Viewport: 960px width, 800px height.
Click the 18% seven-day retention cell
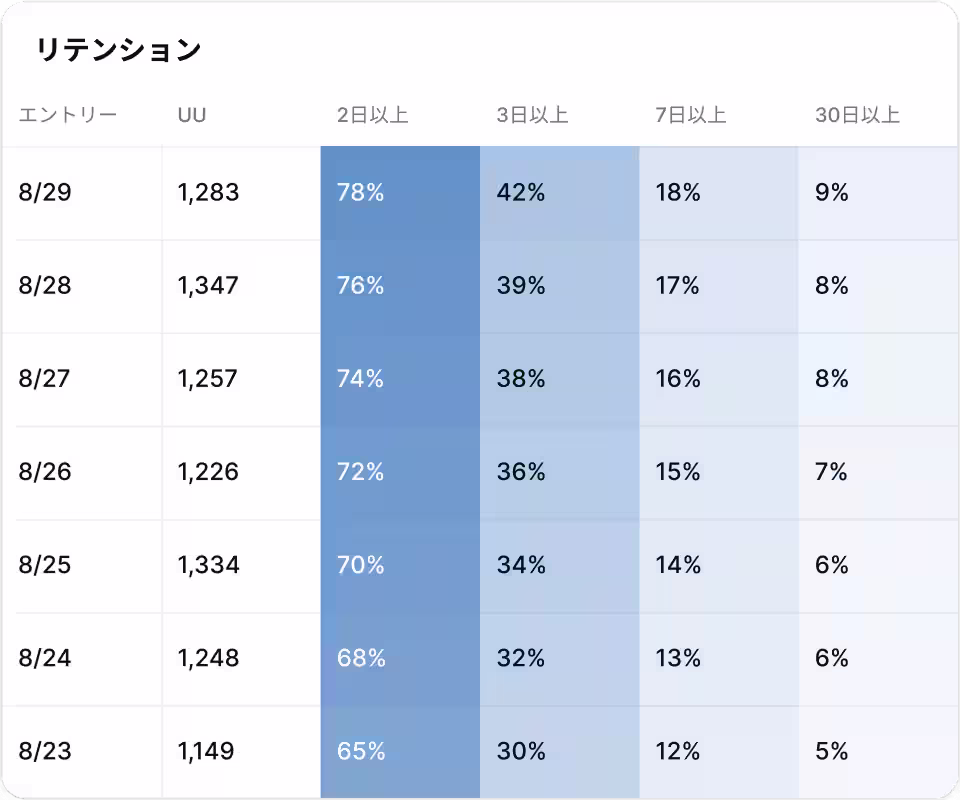[678, 193]
